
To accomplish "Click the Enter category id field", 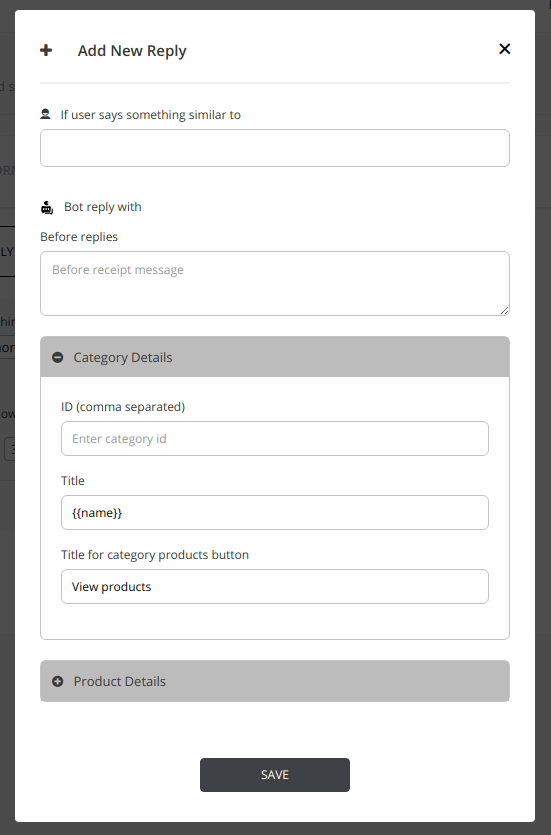I will pyautogui.click(x=275, y=438).
